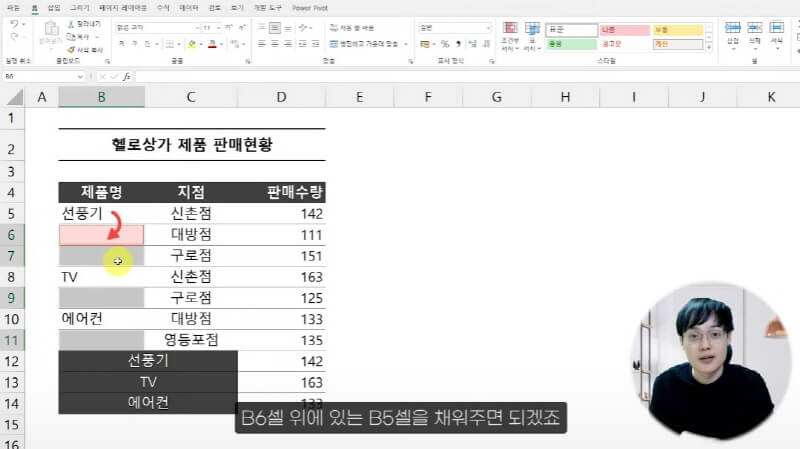Apply percent style icon

pos(445,44)
